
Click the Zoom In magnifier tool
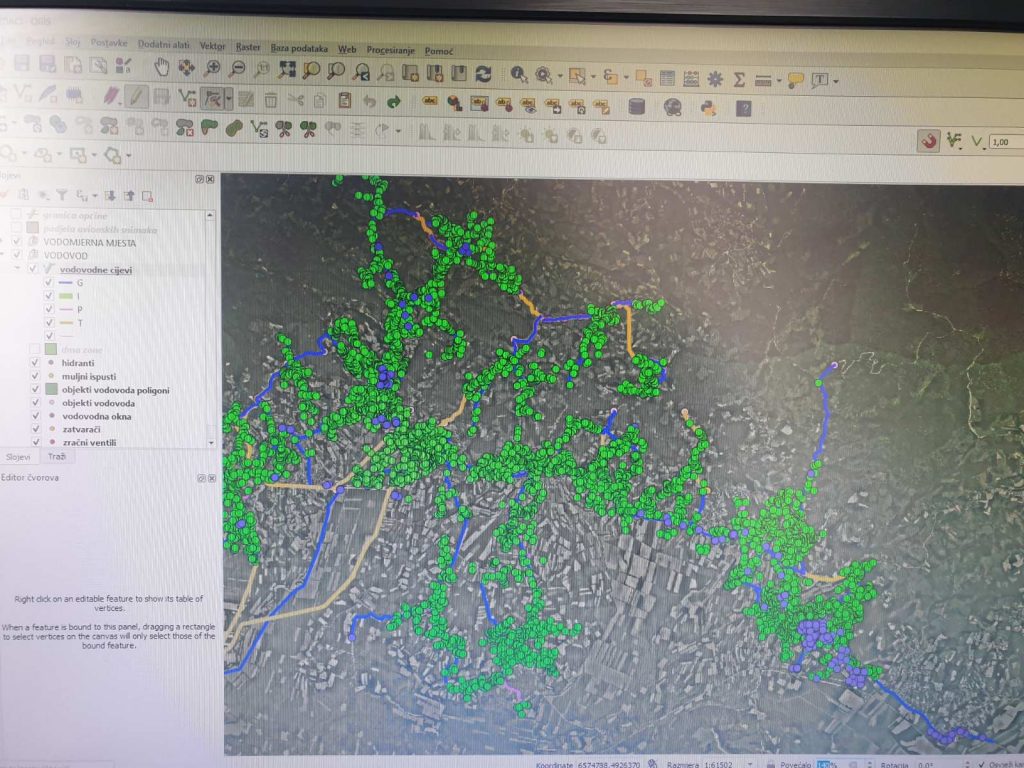tap(212, 67)
